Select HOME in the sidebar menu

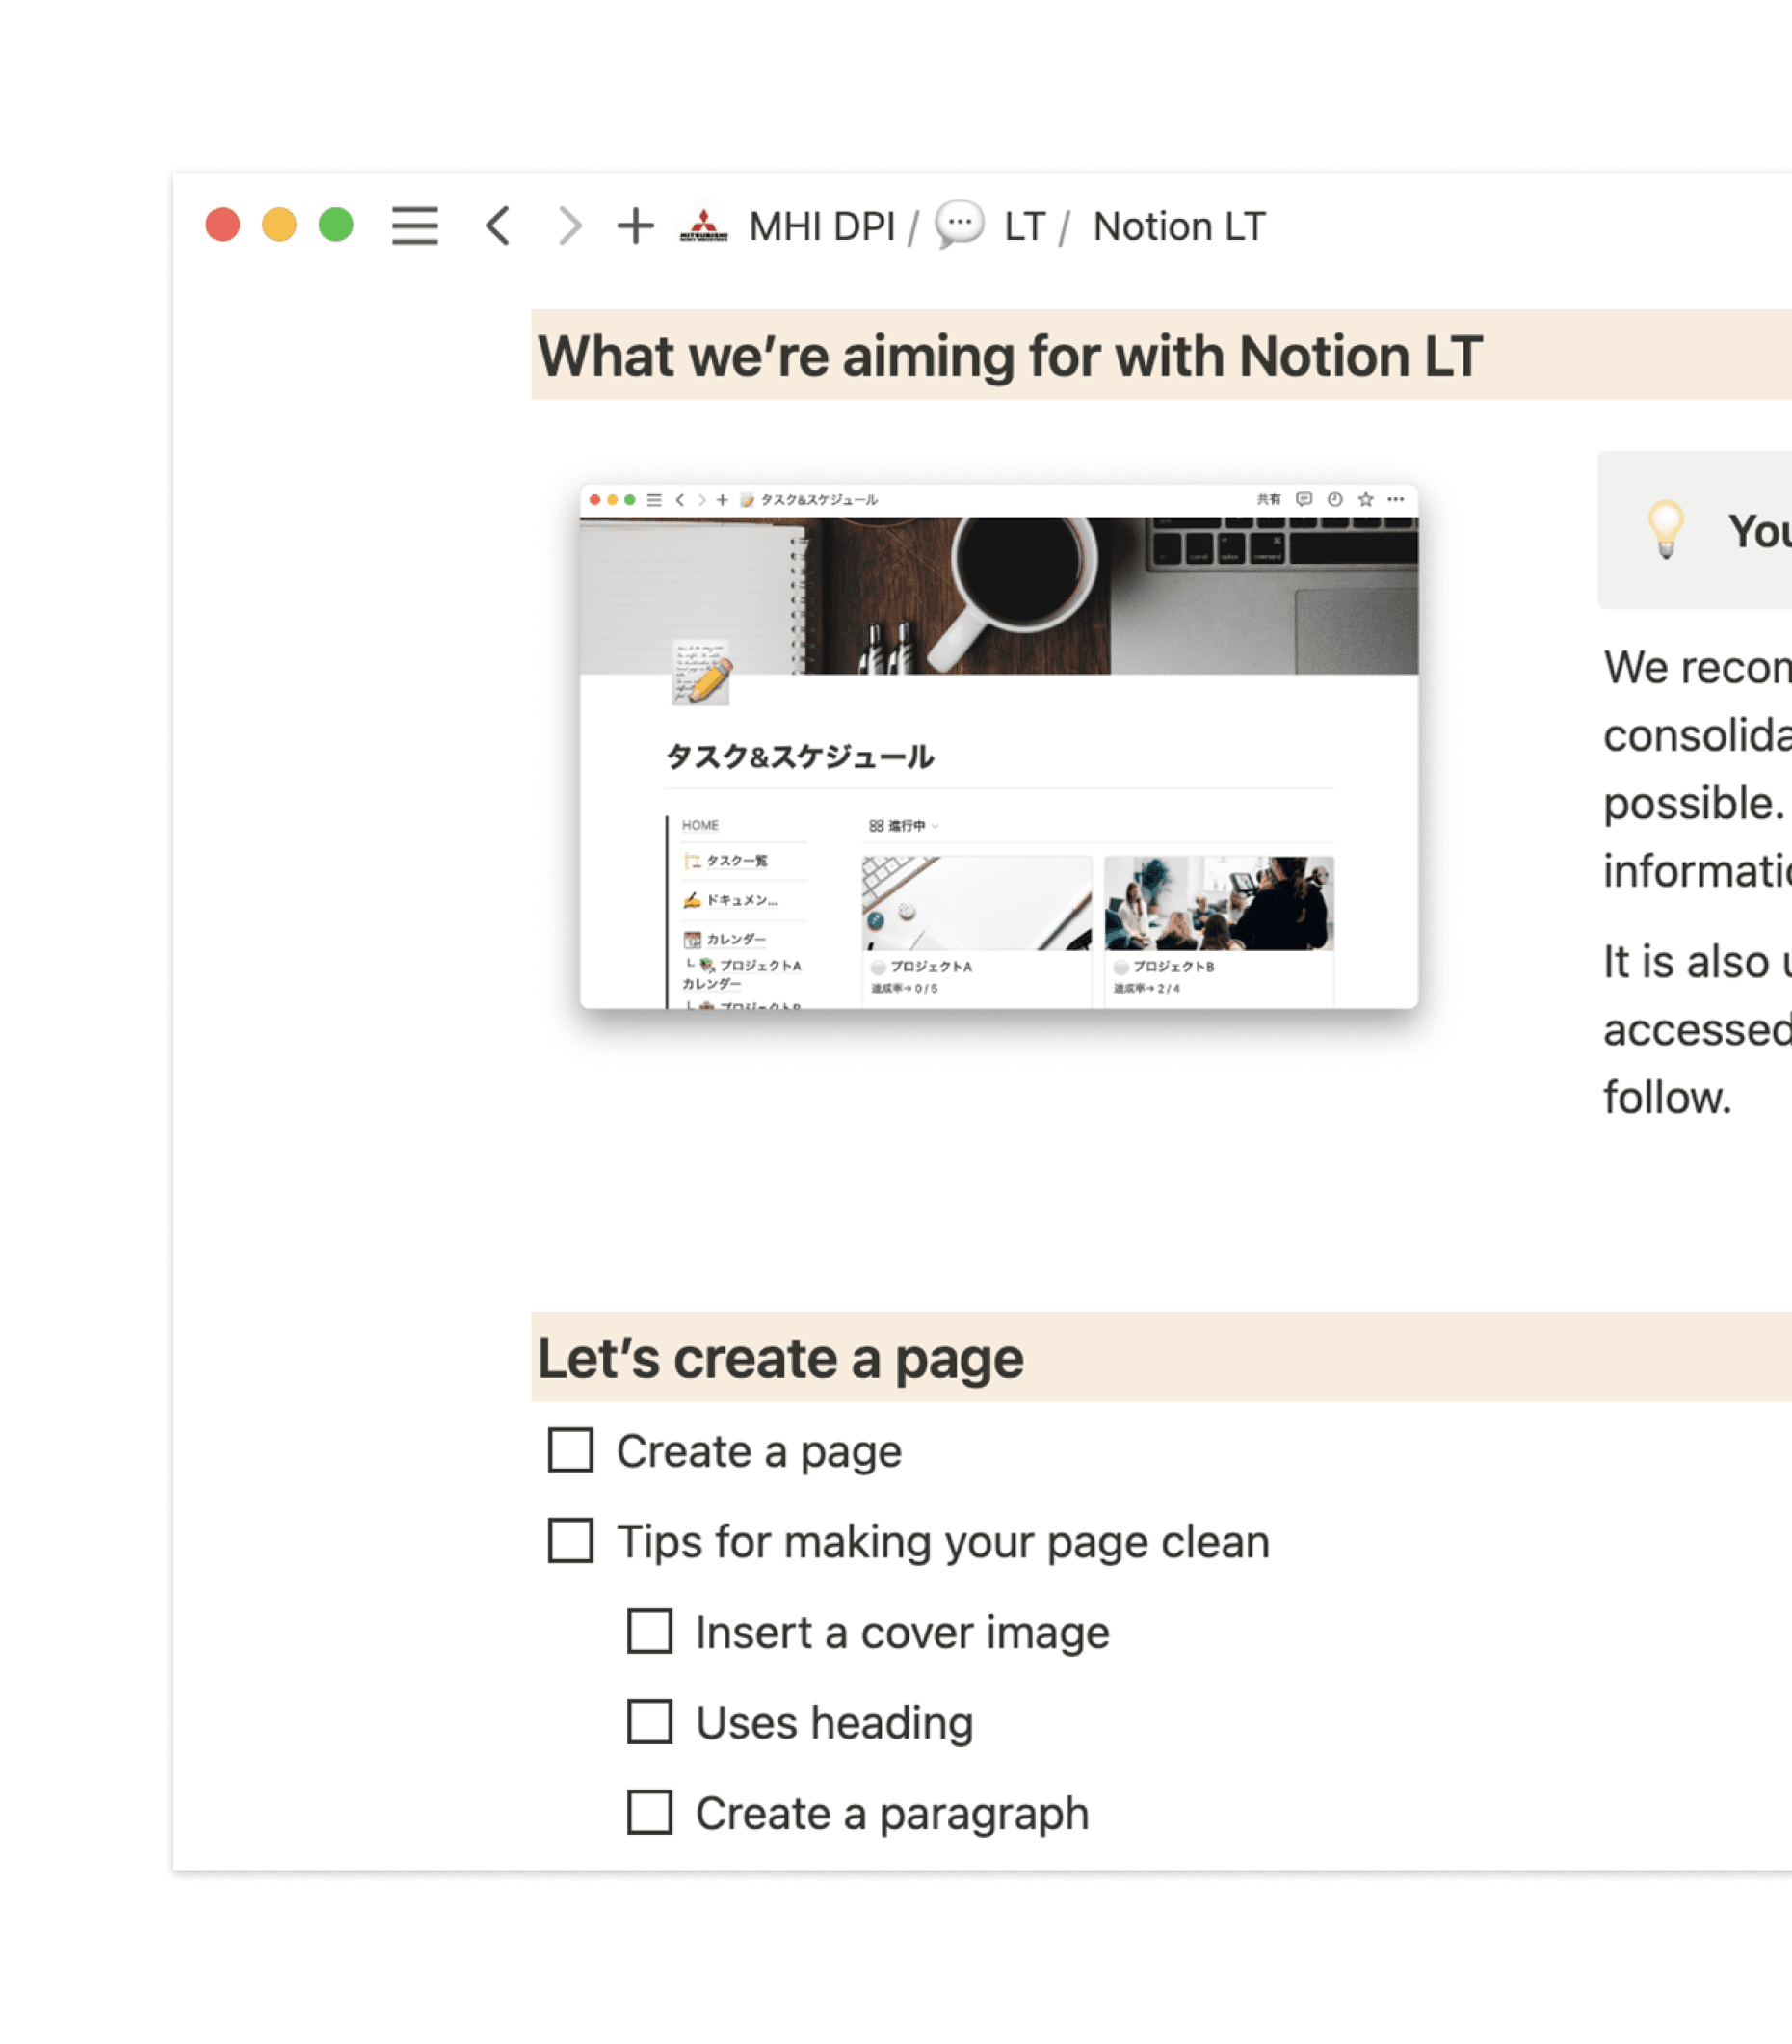coord(700,826)
